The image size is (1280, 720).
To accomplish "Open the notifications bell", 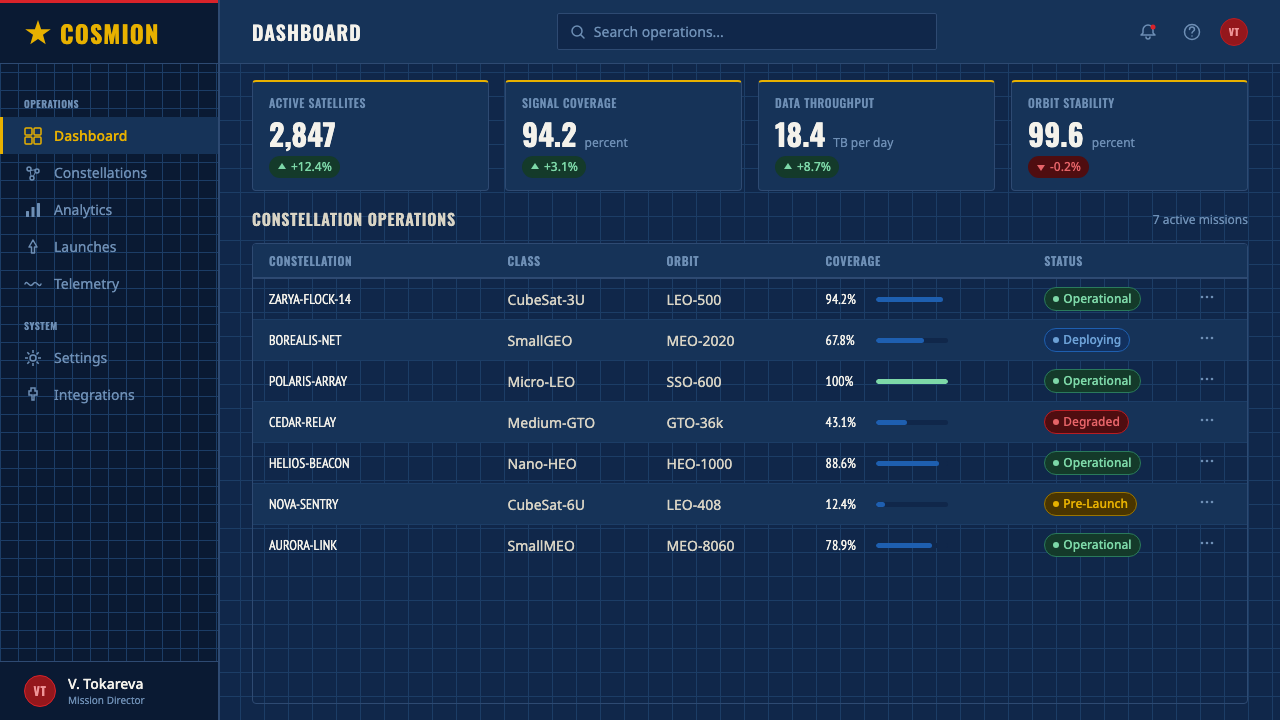I will (x=1148, y=32).
